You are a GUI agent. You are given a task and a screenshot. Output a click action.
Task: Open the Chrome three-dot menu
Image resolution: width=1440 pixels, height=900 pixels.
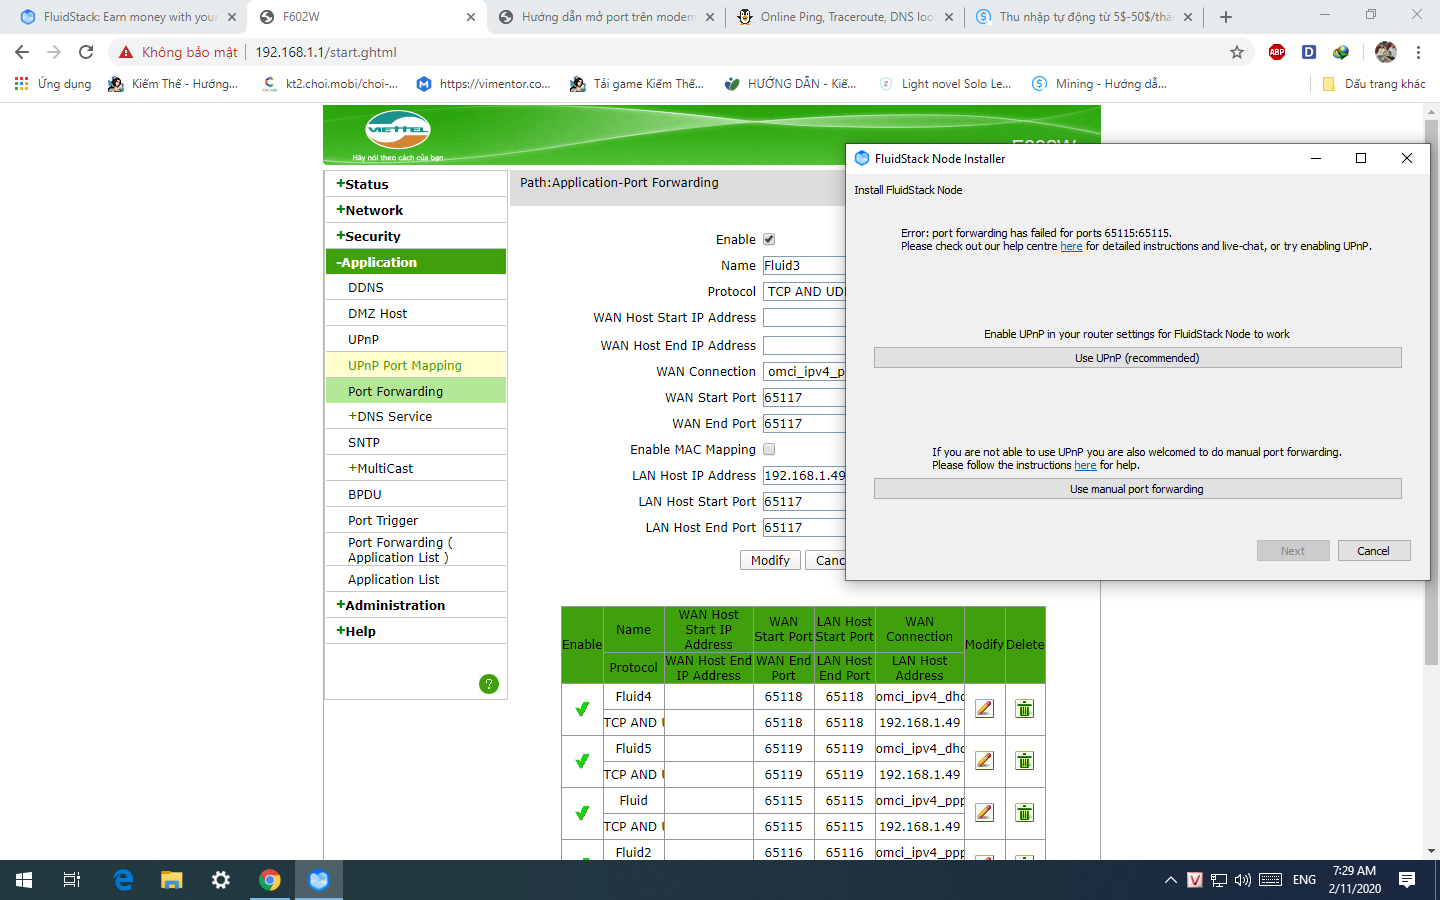point(1418,52)
